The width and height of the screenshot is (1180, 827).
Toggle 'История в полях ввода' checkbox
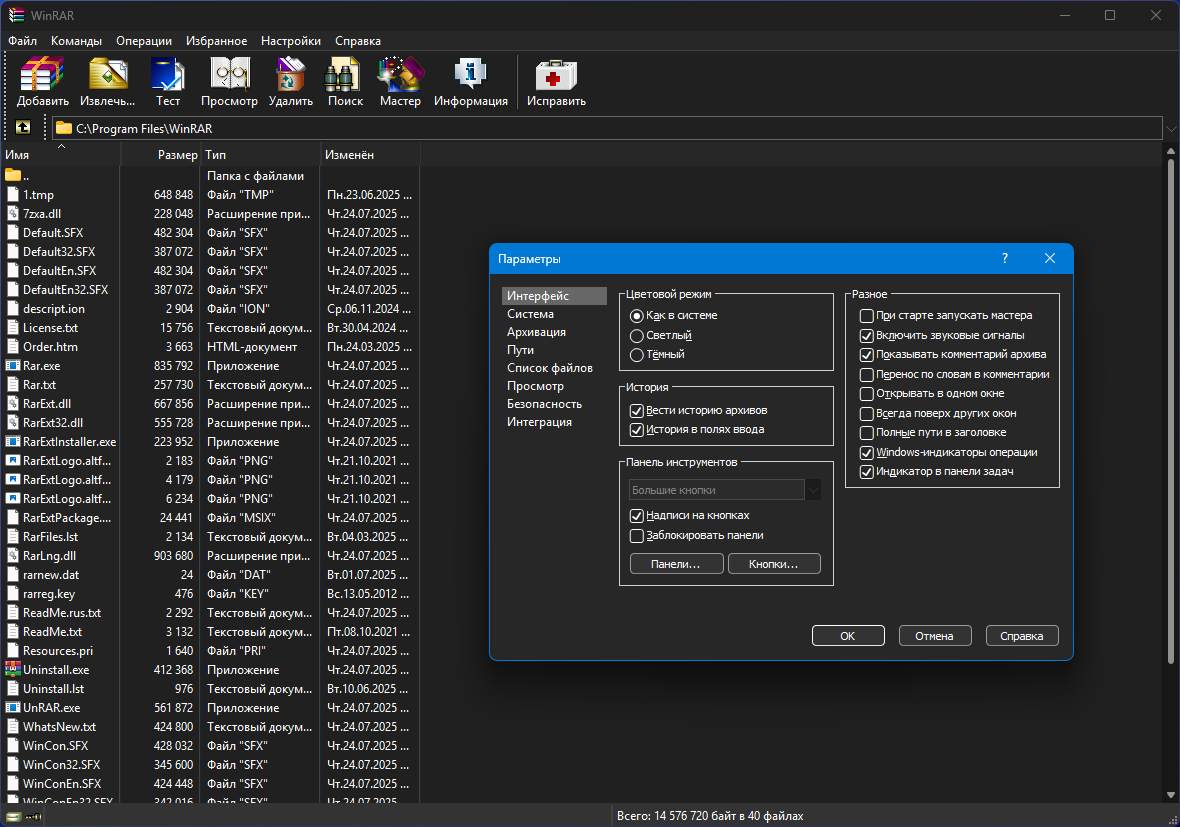[x=637, y=430]
